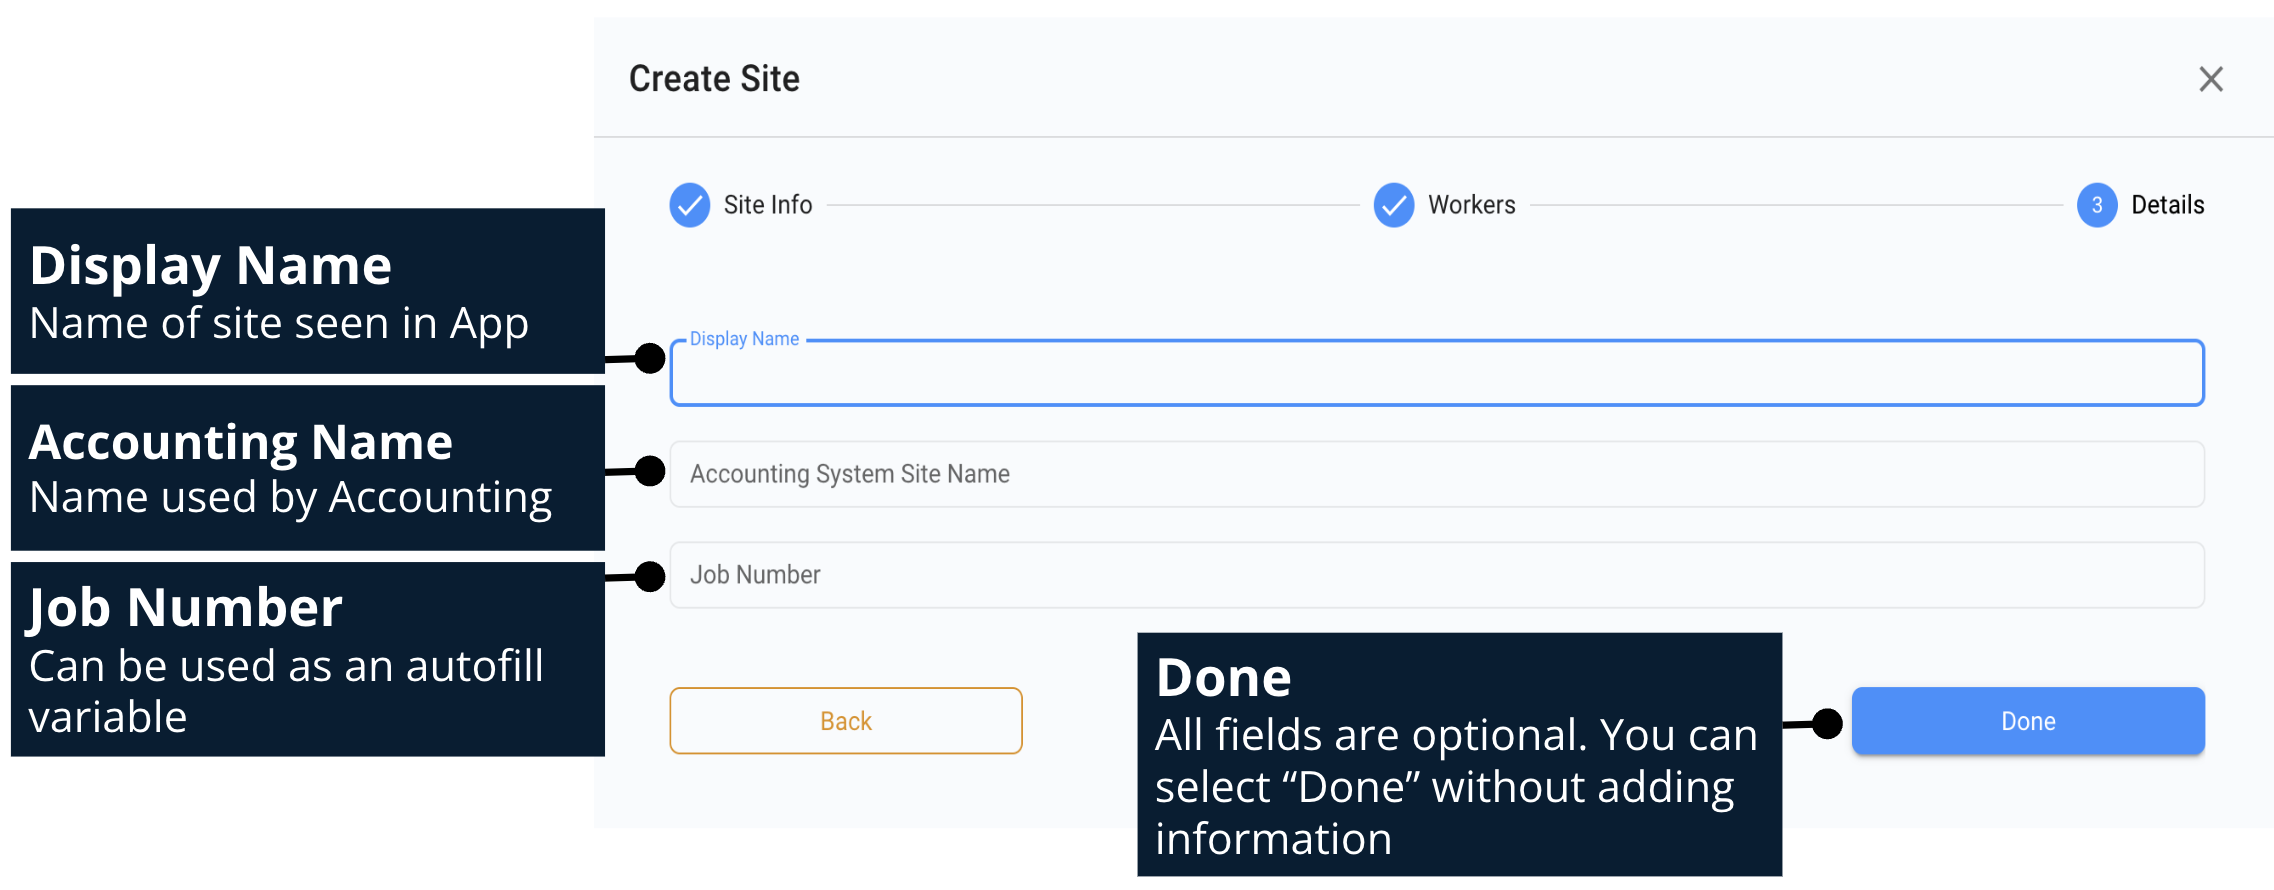
Task: Click the dot marker beside Done button
Action: pos(1827,723)
